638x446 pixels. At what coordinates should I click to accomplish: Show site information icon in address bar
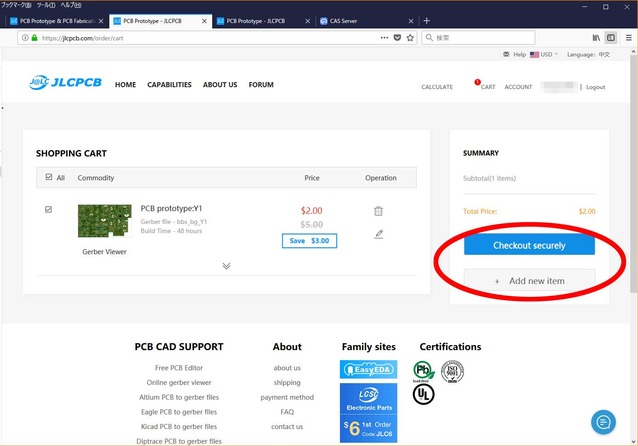point(25,38)
